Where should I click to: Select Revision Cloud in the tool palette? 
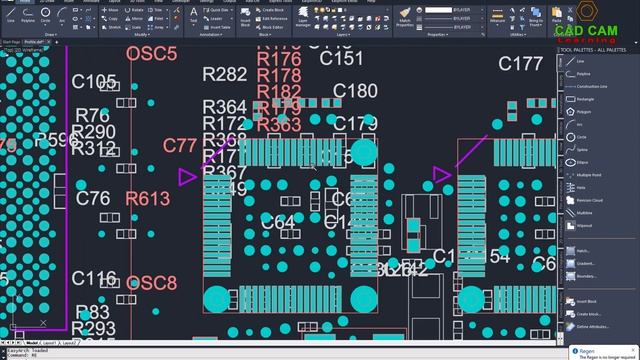pyautogui.click(x=584, y=200)
